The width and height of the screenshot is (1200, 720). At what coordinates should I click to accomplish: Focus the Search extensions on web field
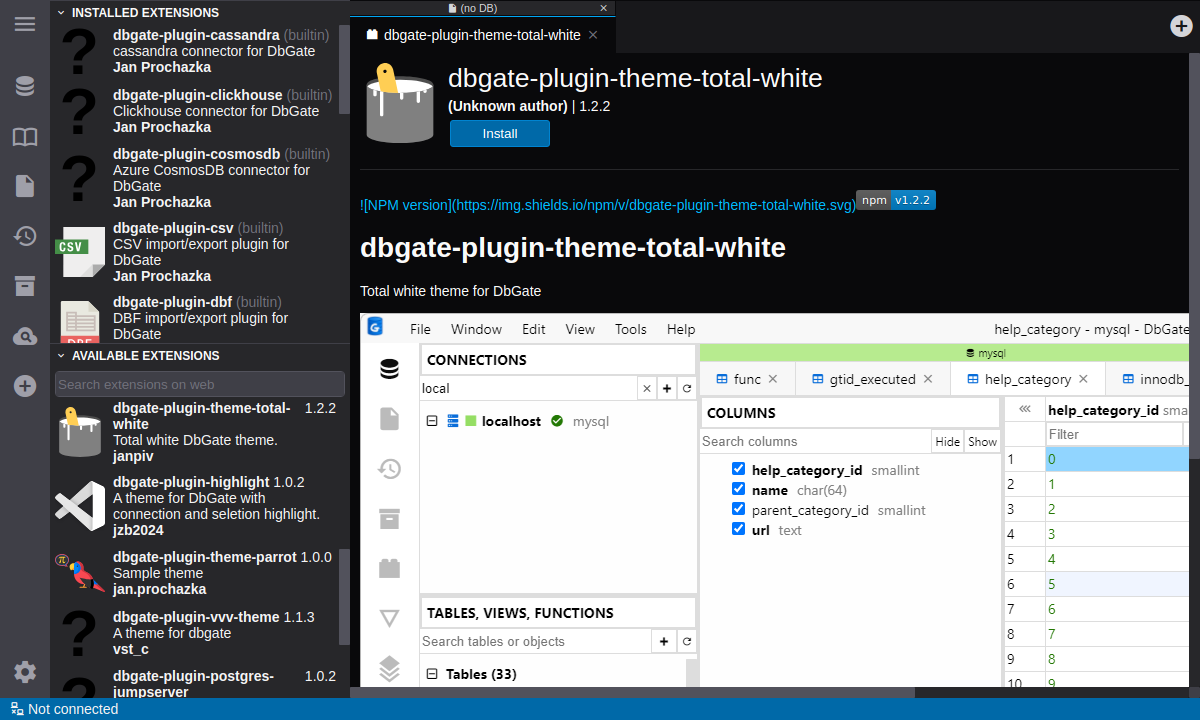(200, 384)
